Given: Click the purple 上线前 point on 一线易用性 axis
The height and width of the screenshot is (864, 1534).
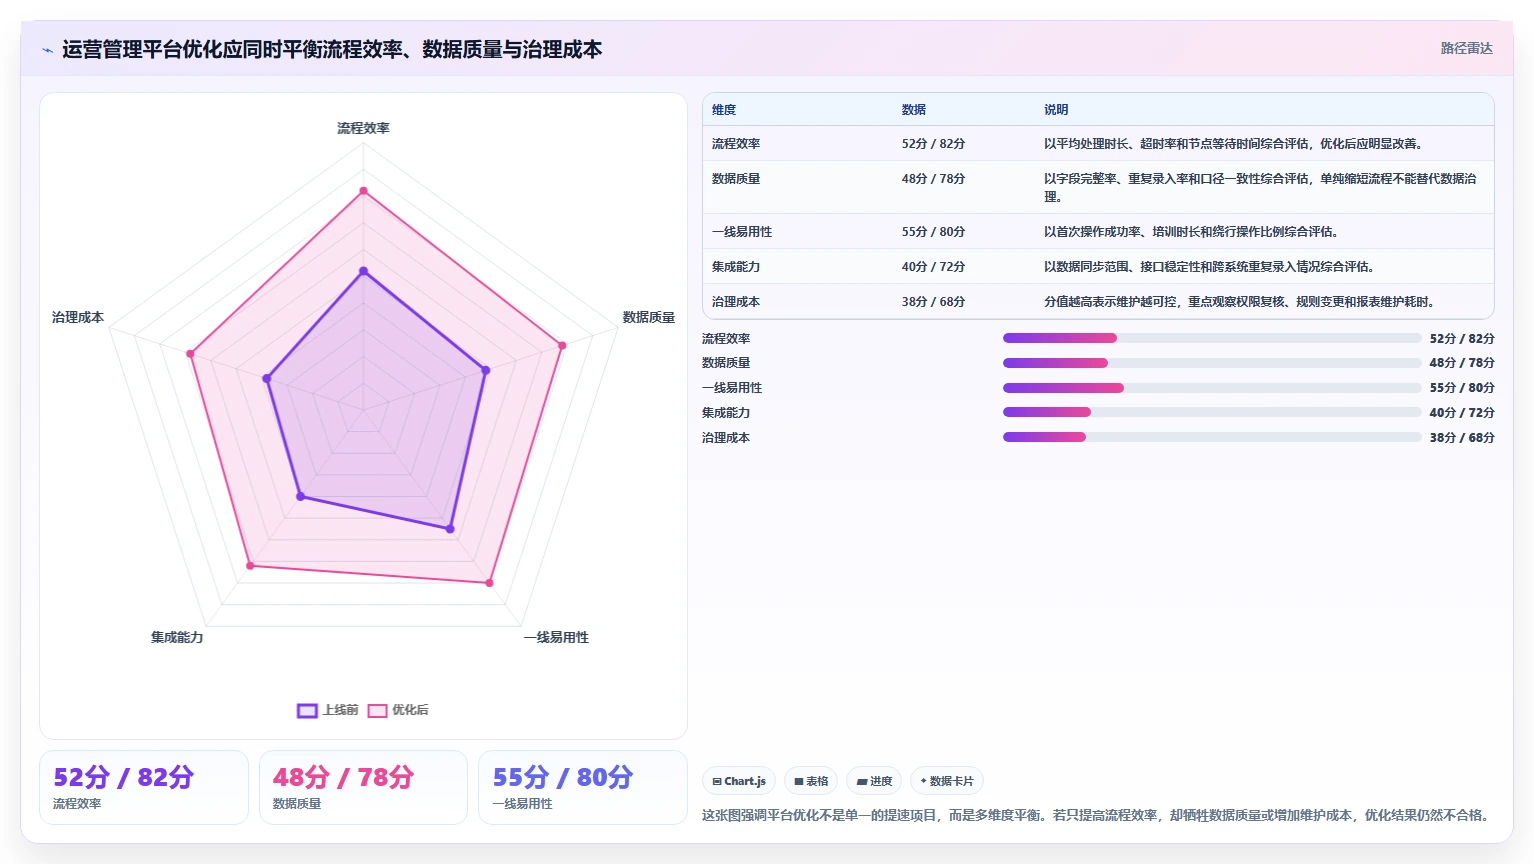Looking at the screenshot, I should [x=450, y=529].
